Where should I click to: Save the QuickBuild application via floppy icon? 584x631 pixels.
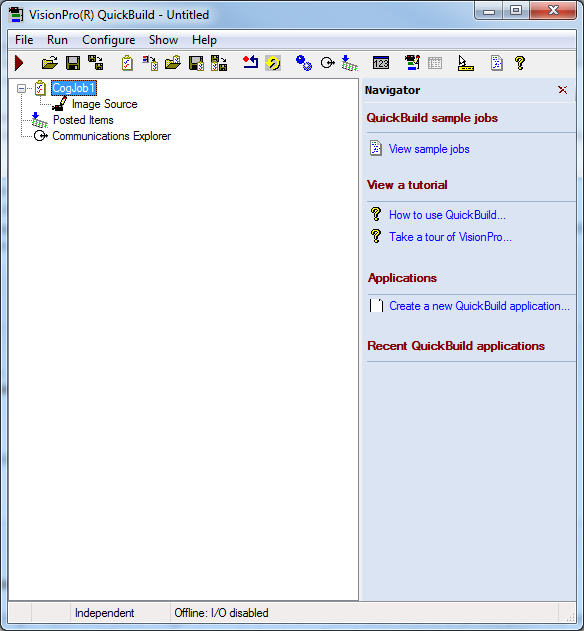point(73,63)
